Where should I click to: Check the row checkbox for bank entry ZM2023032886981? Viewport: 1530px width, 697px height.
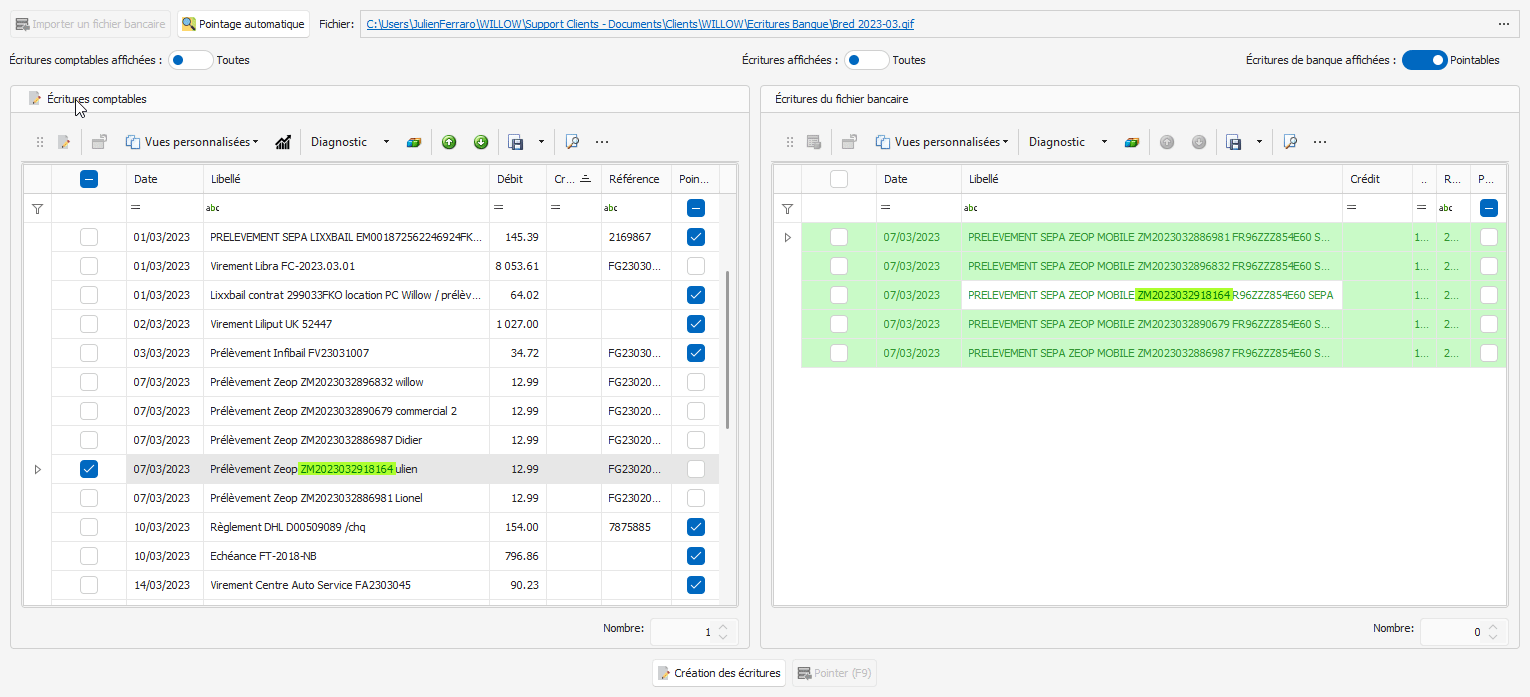tap(839, 237)
